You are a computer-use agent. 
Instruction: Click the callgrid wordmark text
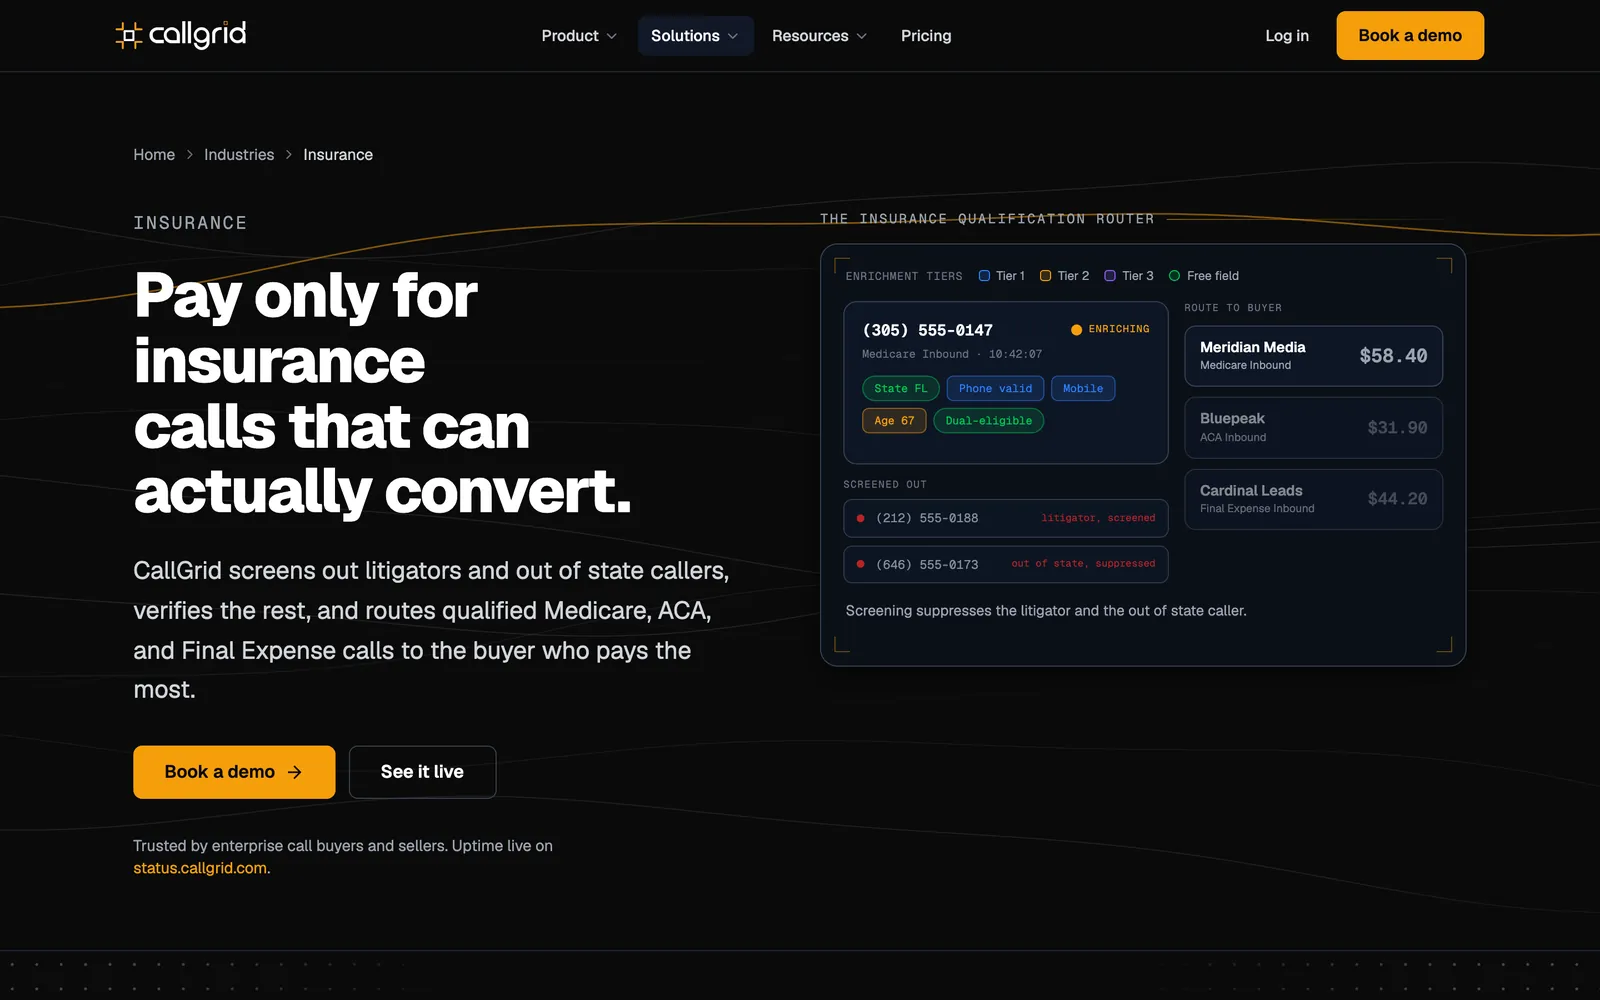pyautogui.click(x=197, y=35)
